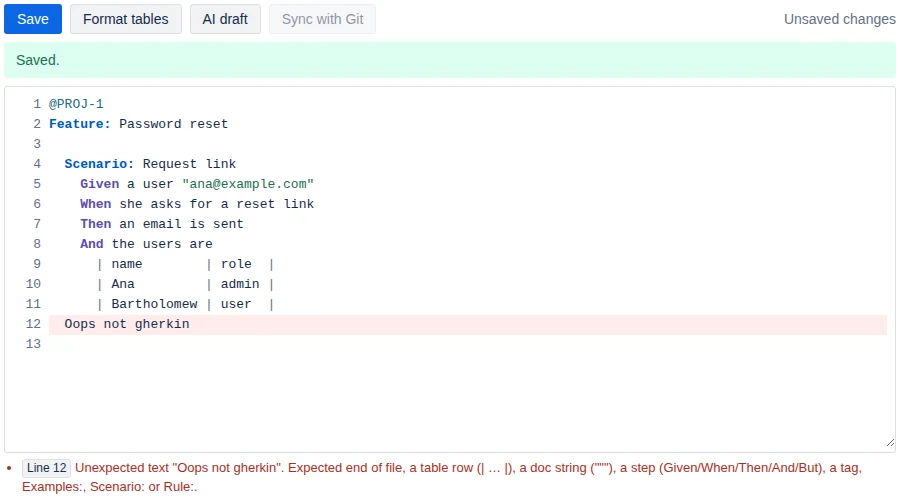Viewport: 900px width, 500px height.
Task: Open the AI draft button
Action: [225, 19]
